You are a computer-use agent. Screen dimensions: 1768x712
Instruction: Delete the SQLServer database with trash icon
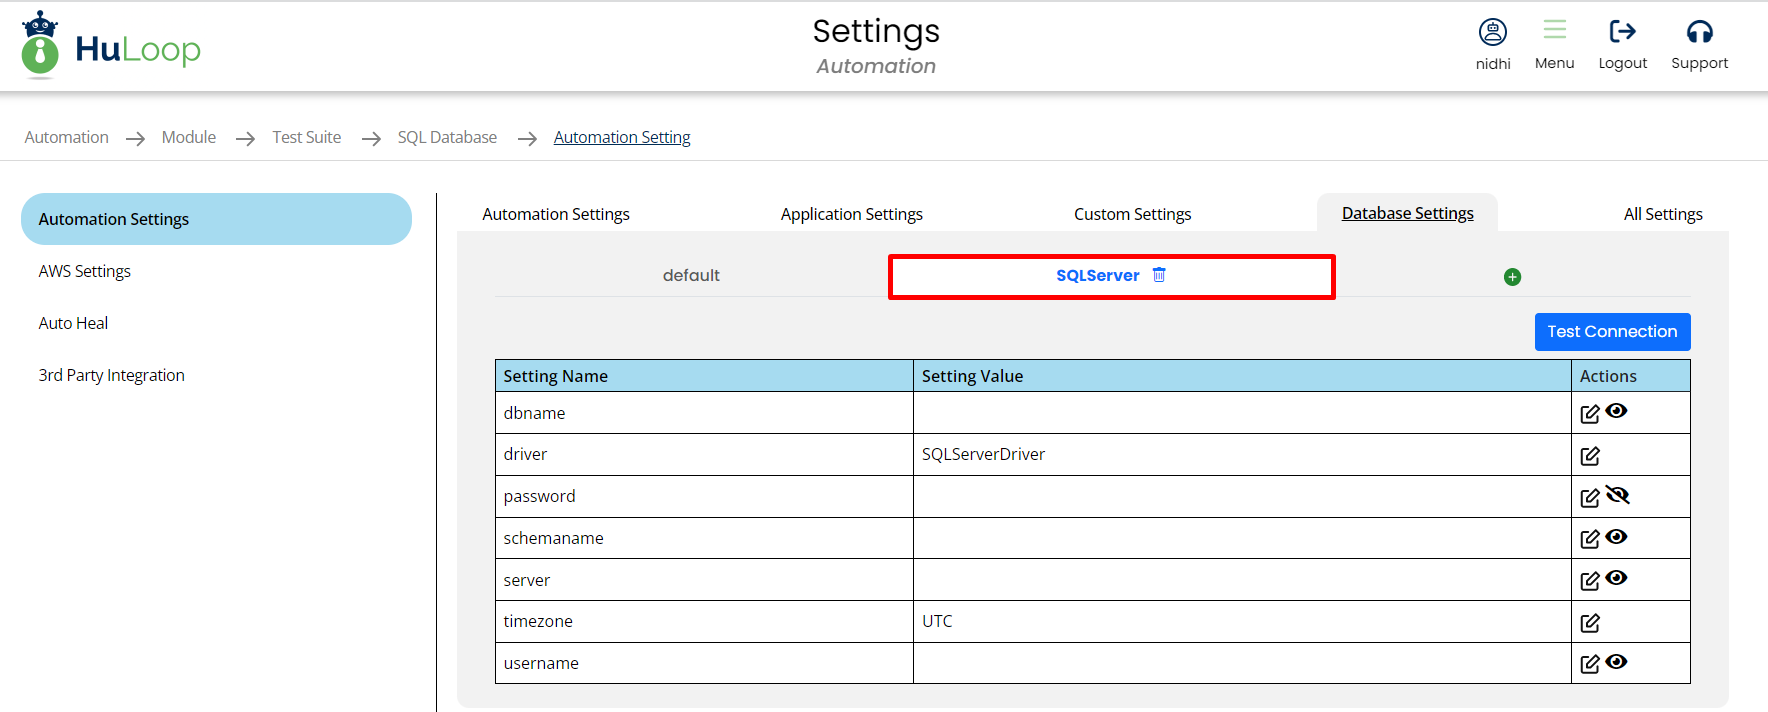click(1159, 275)
